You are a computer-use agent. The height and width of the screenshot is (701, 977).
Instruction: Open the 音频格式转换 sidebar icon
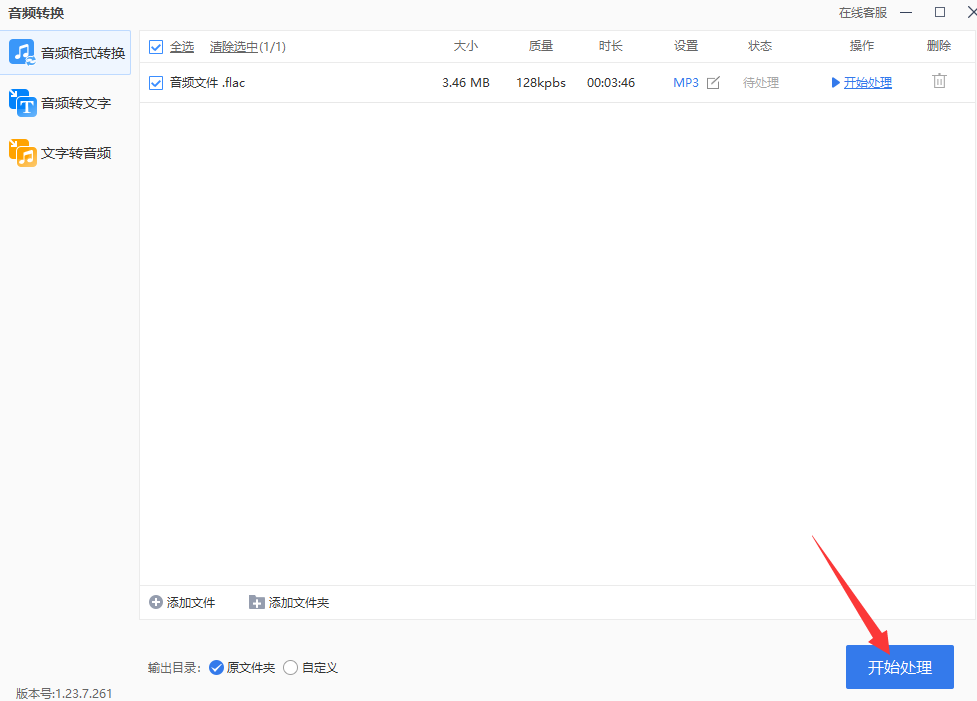click(x=22, y=53)
